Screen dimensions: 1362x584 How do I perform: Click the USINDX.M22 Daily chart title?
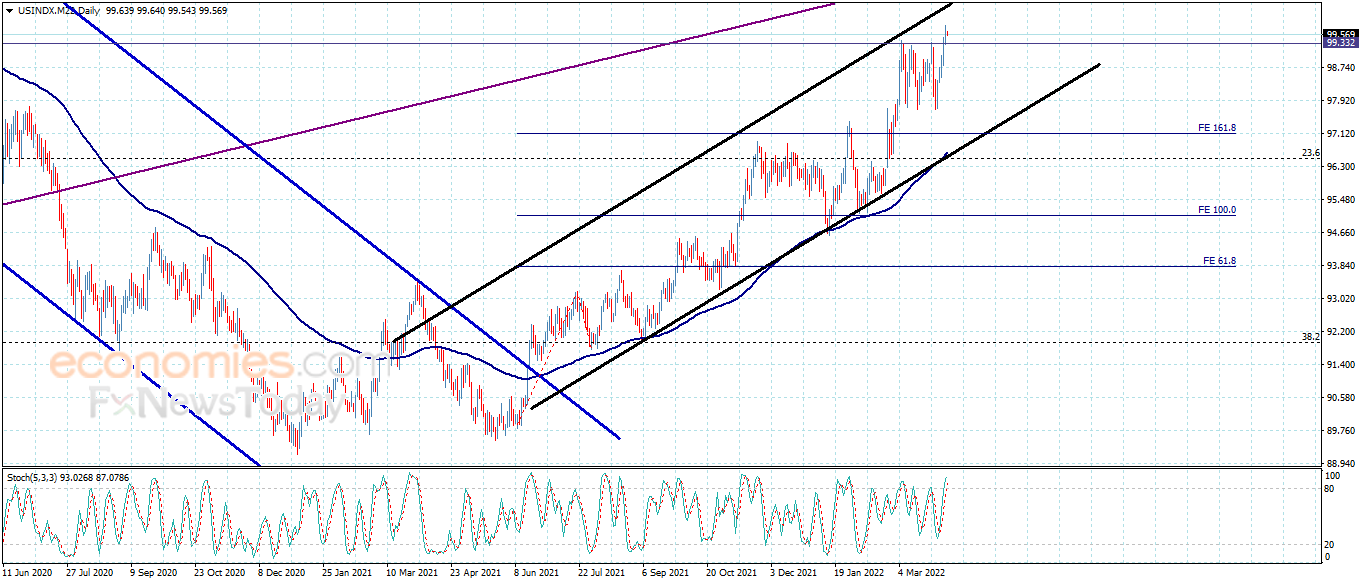[x=58, y=10]
